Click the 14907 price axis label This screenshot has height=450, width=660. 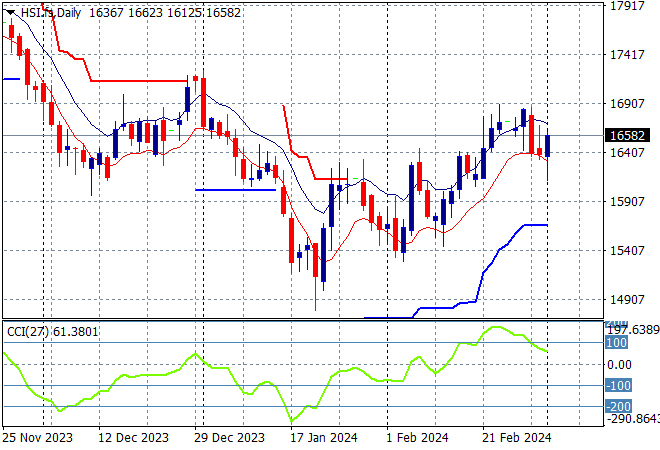[x=625, y=300]
